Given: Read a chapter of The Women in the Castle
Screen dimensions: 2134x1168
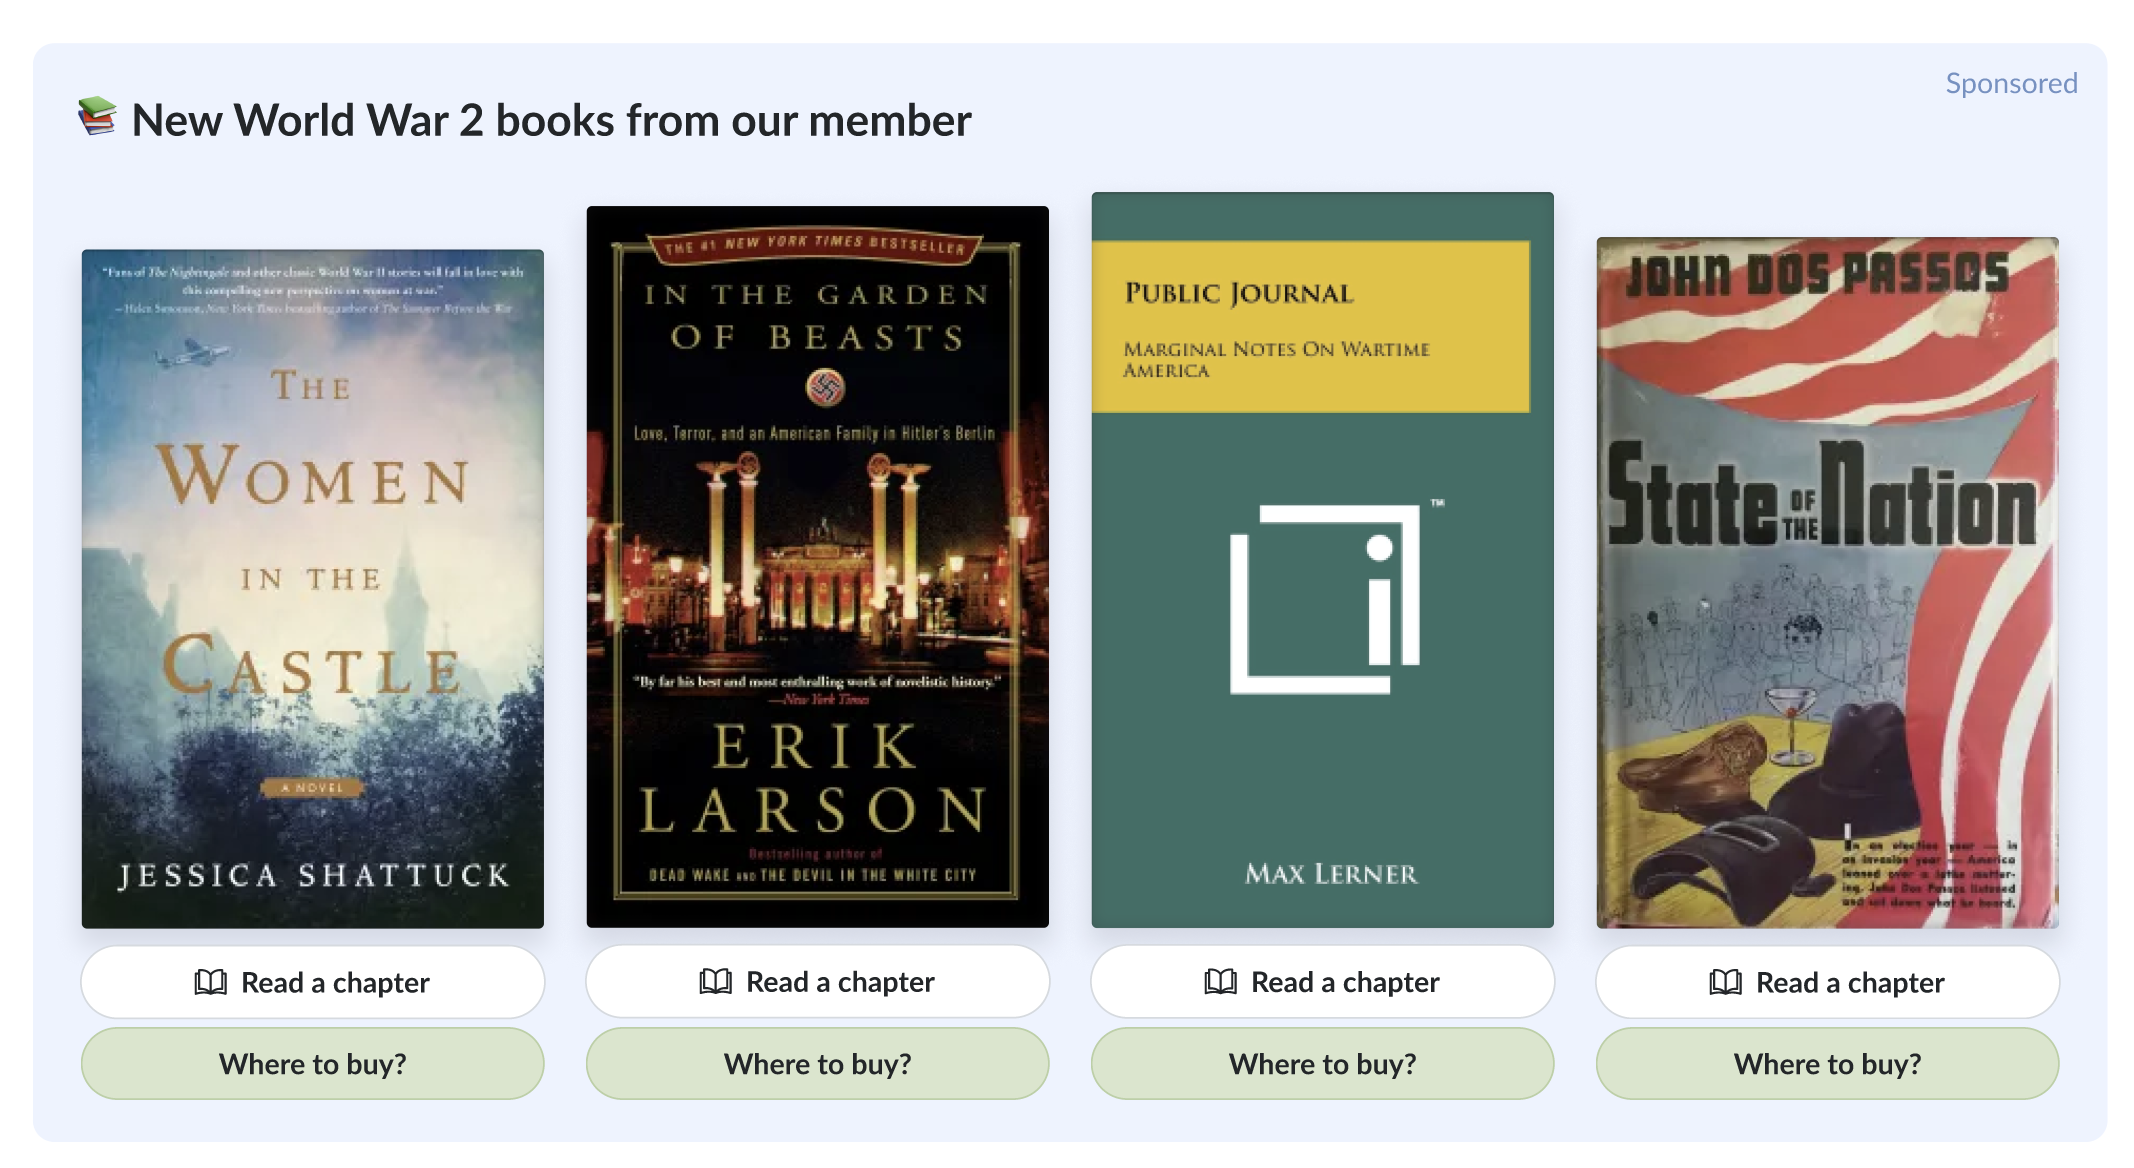Looking at the screenshot, I should pos(313,982).
